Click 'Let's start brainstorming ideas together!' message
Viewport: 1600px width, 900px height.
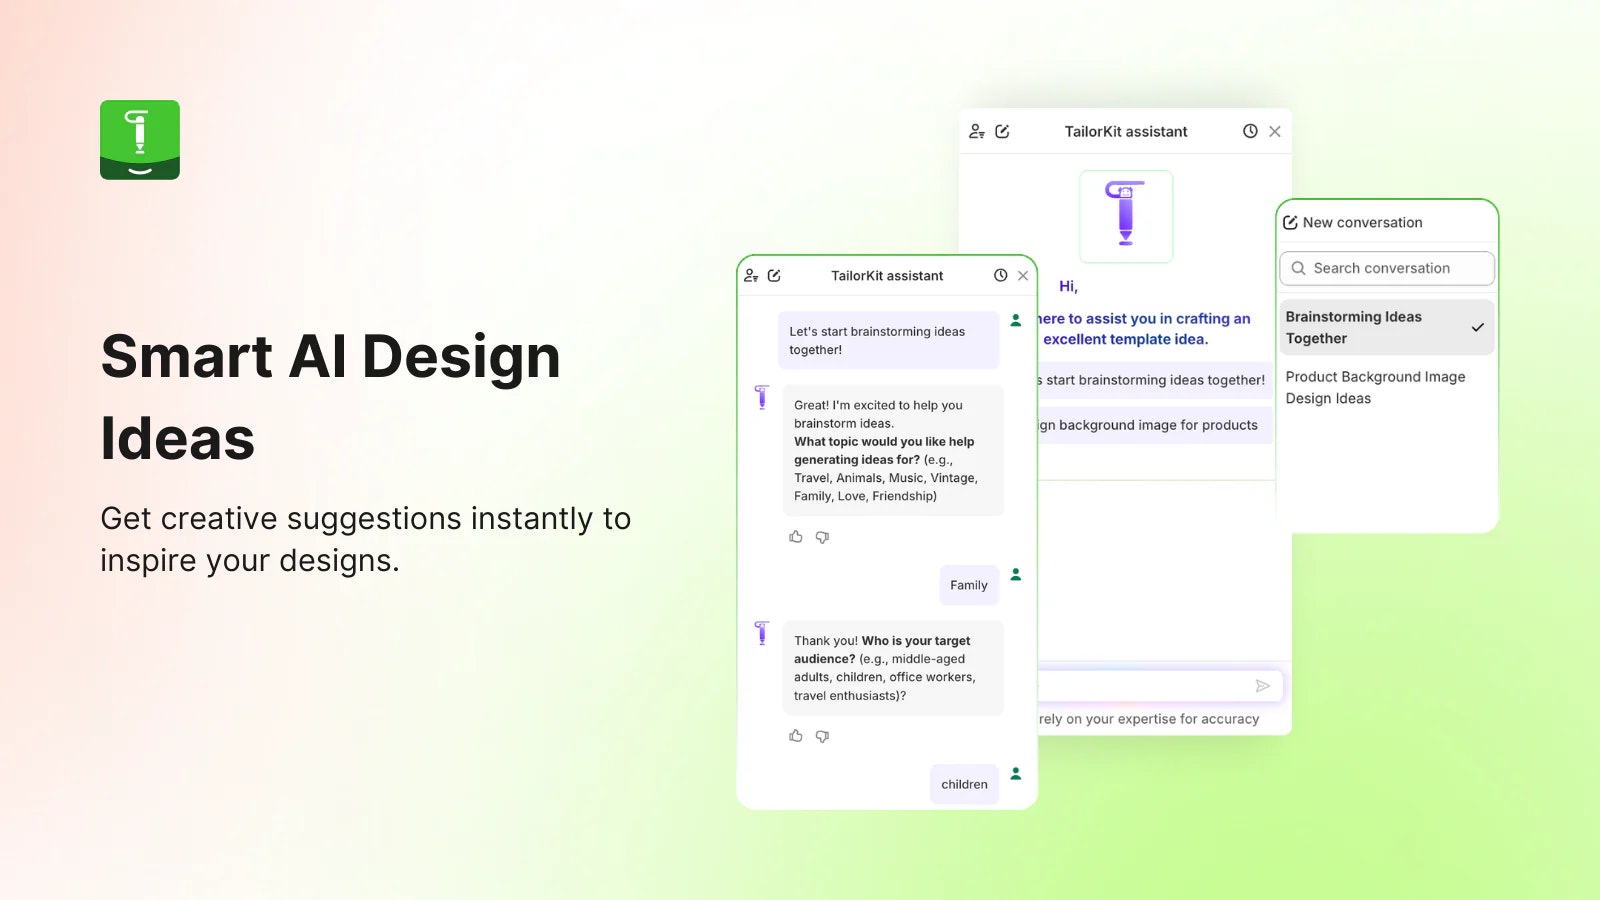(889, 340)
